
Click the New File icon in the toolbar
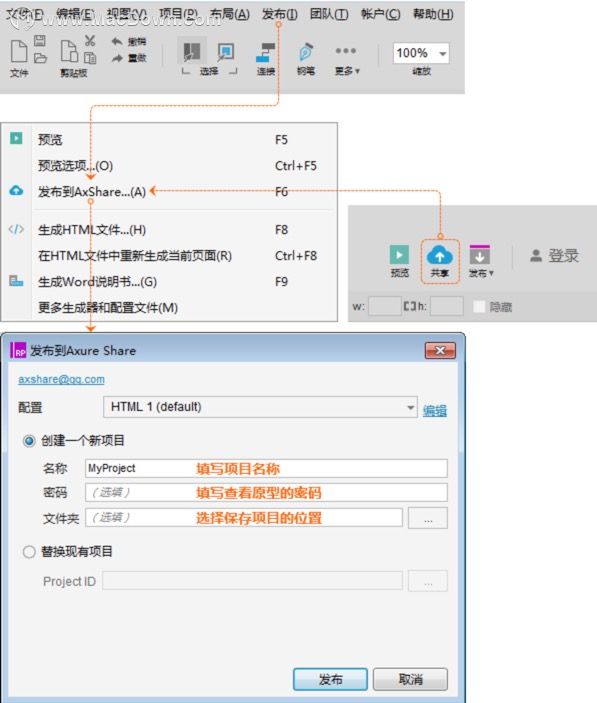pyautogui.click(x=19, y=51)
